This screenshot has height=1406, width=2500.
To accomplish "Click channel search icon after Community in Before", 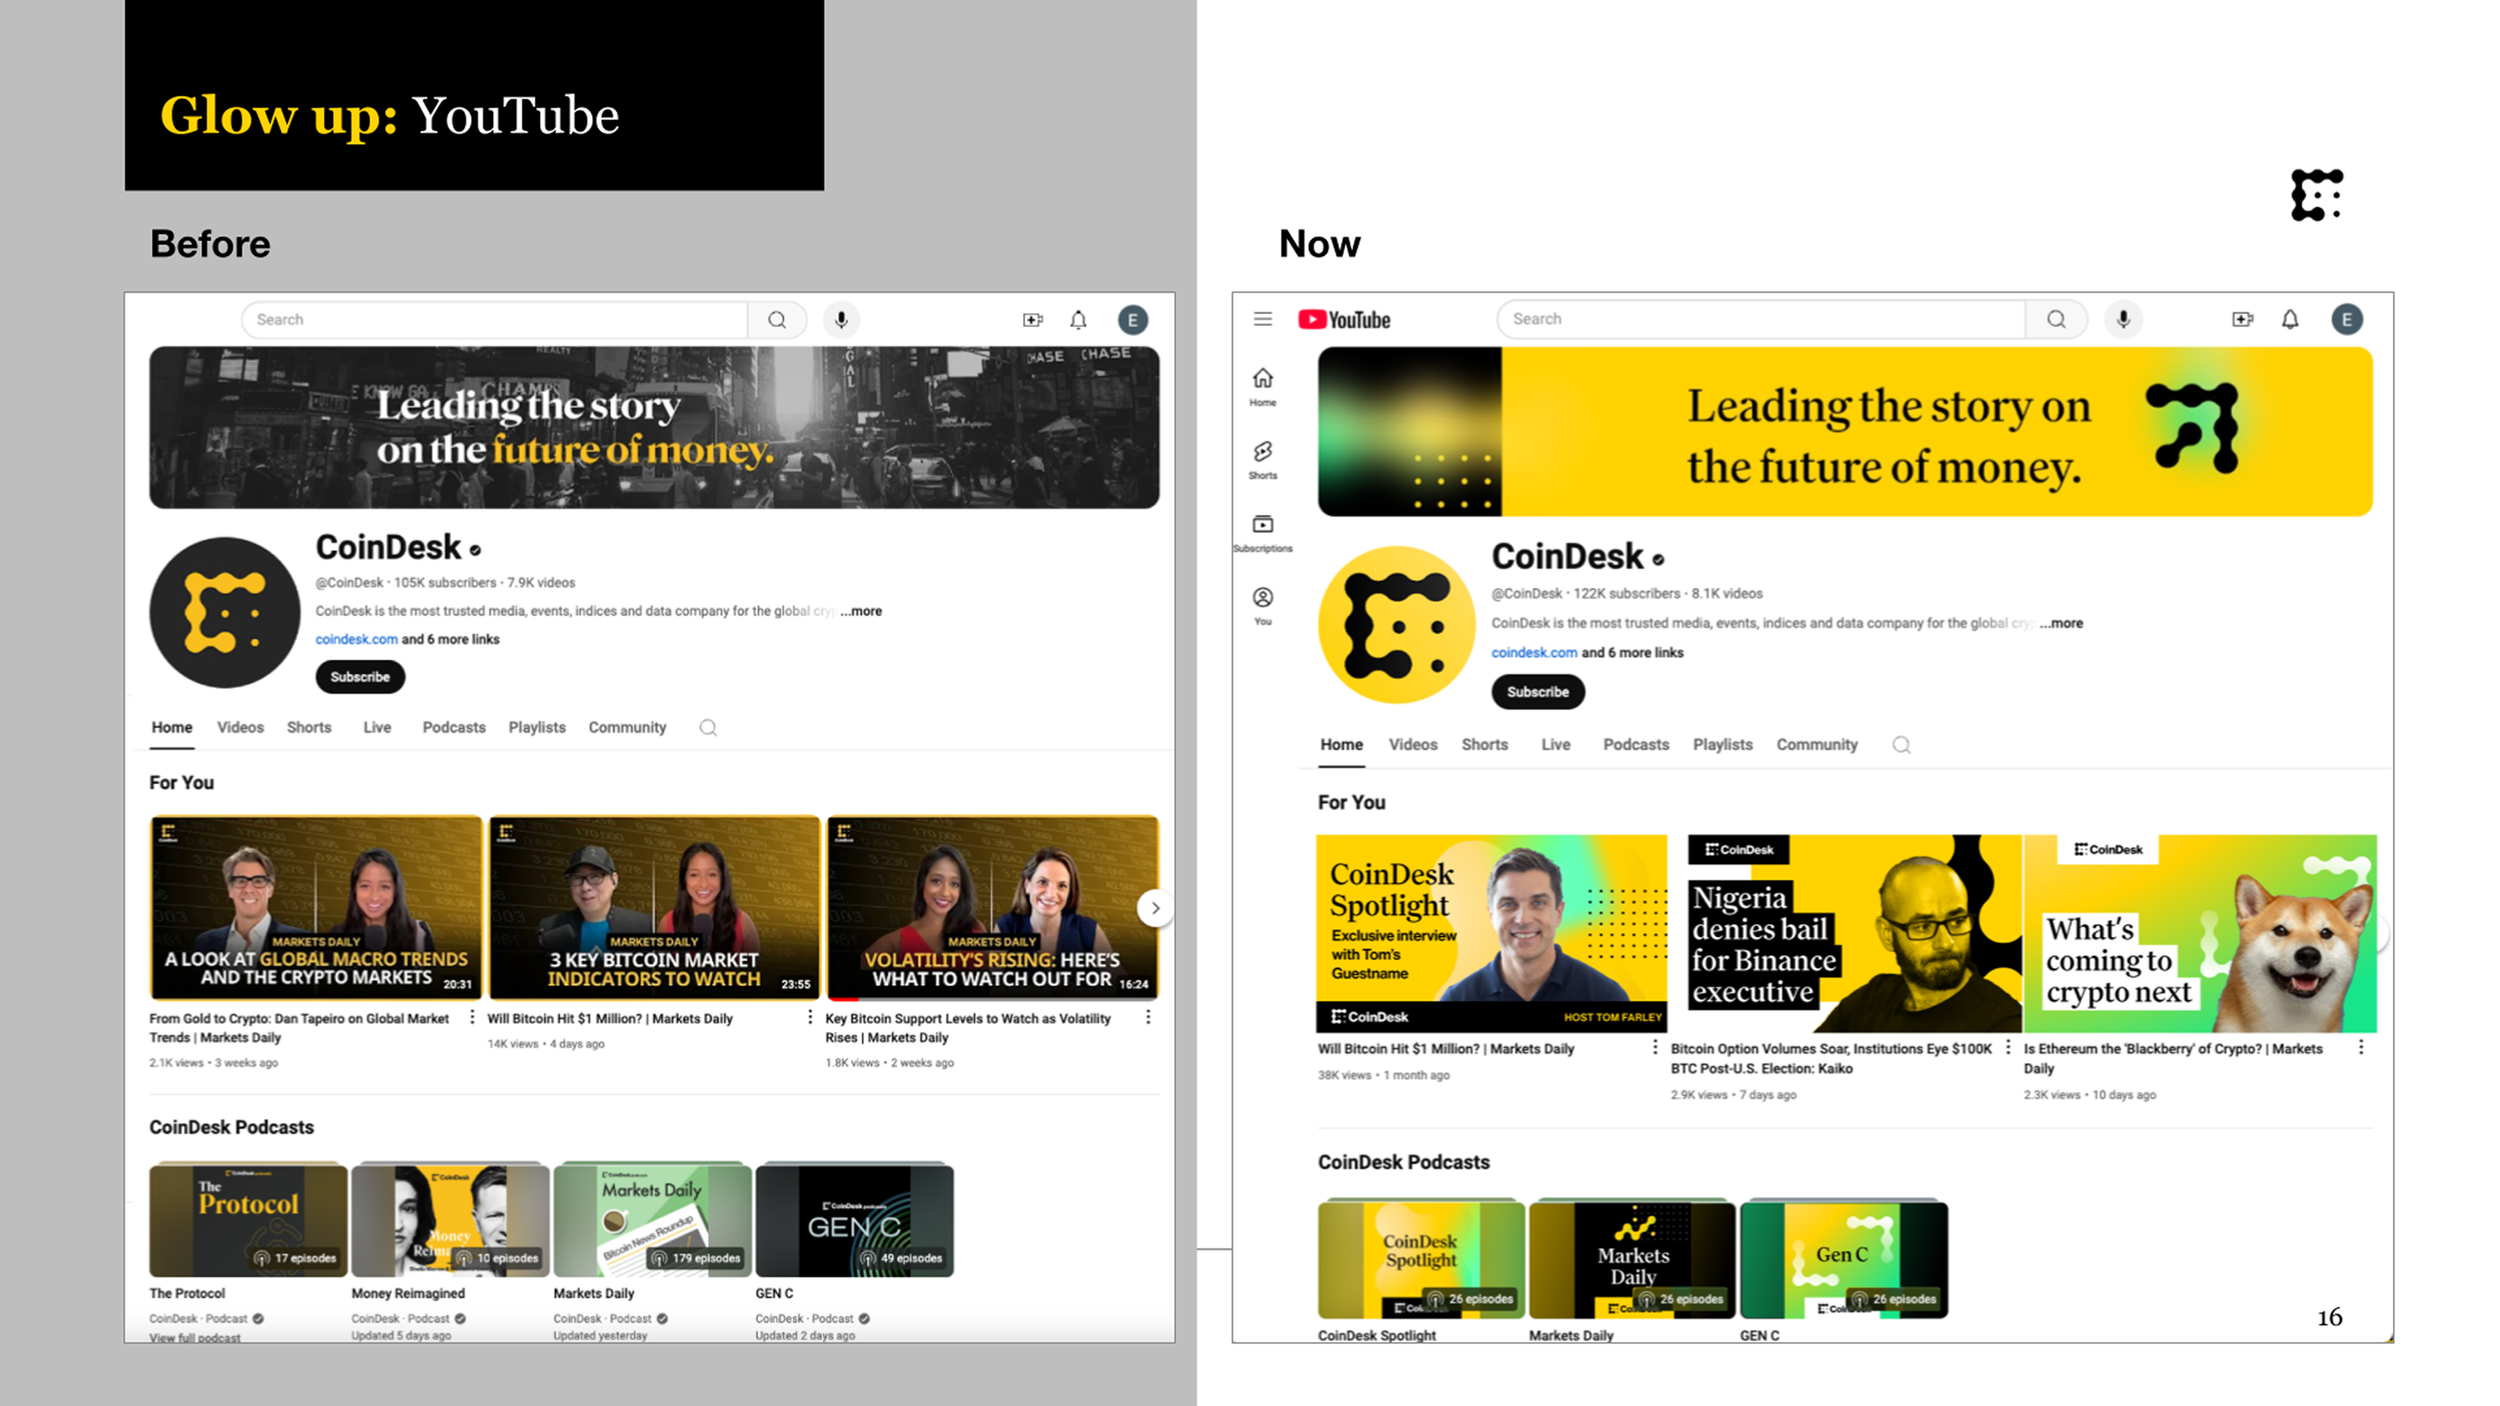I will 708,727.
